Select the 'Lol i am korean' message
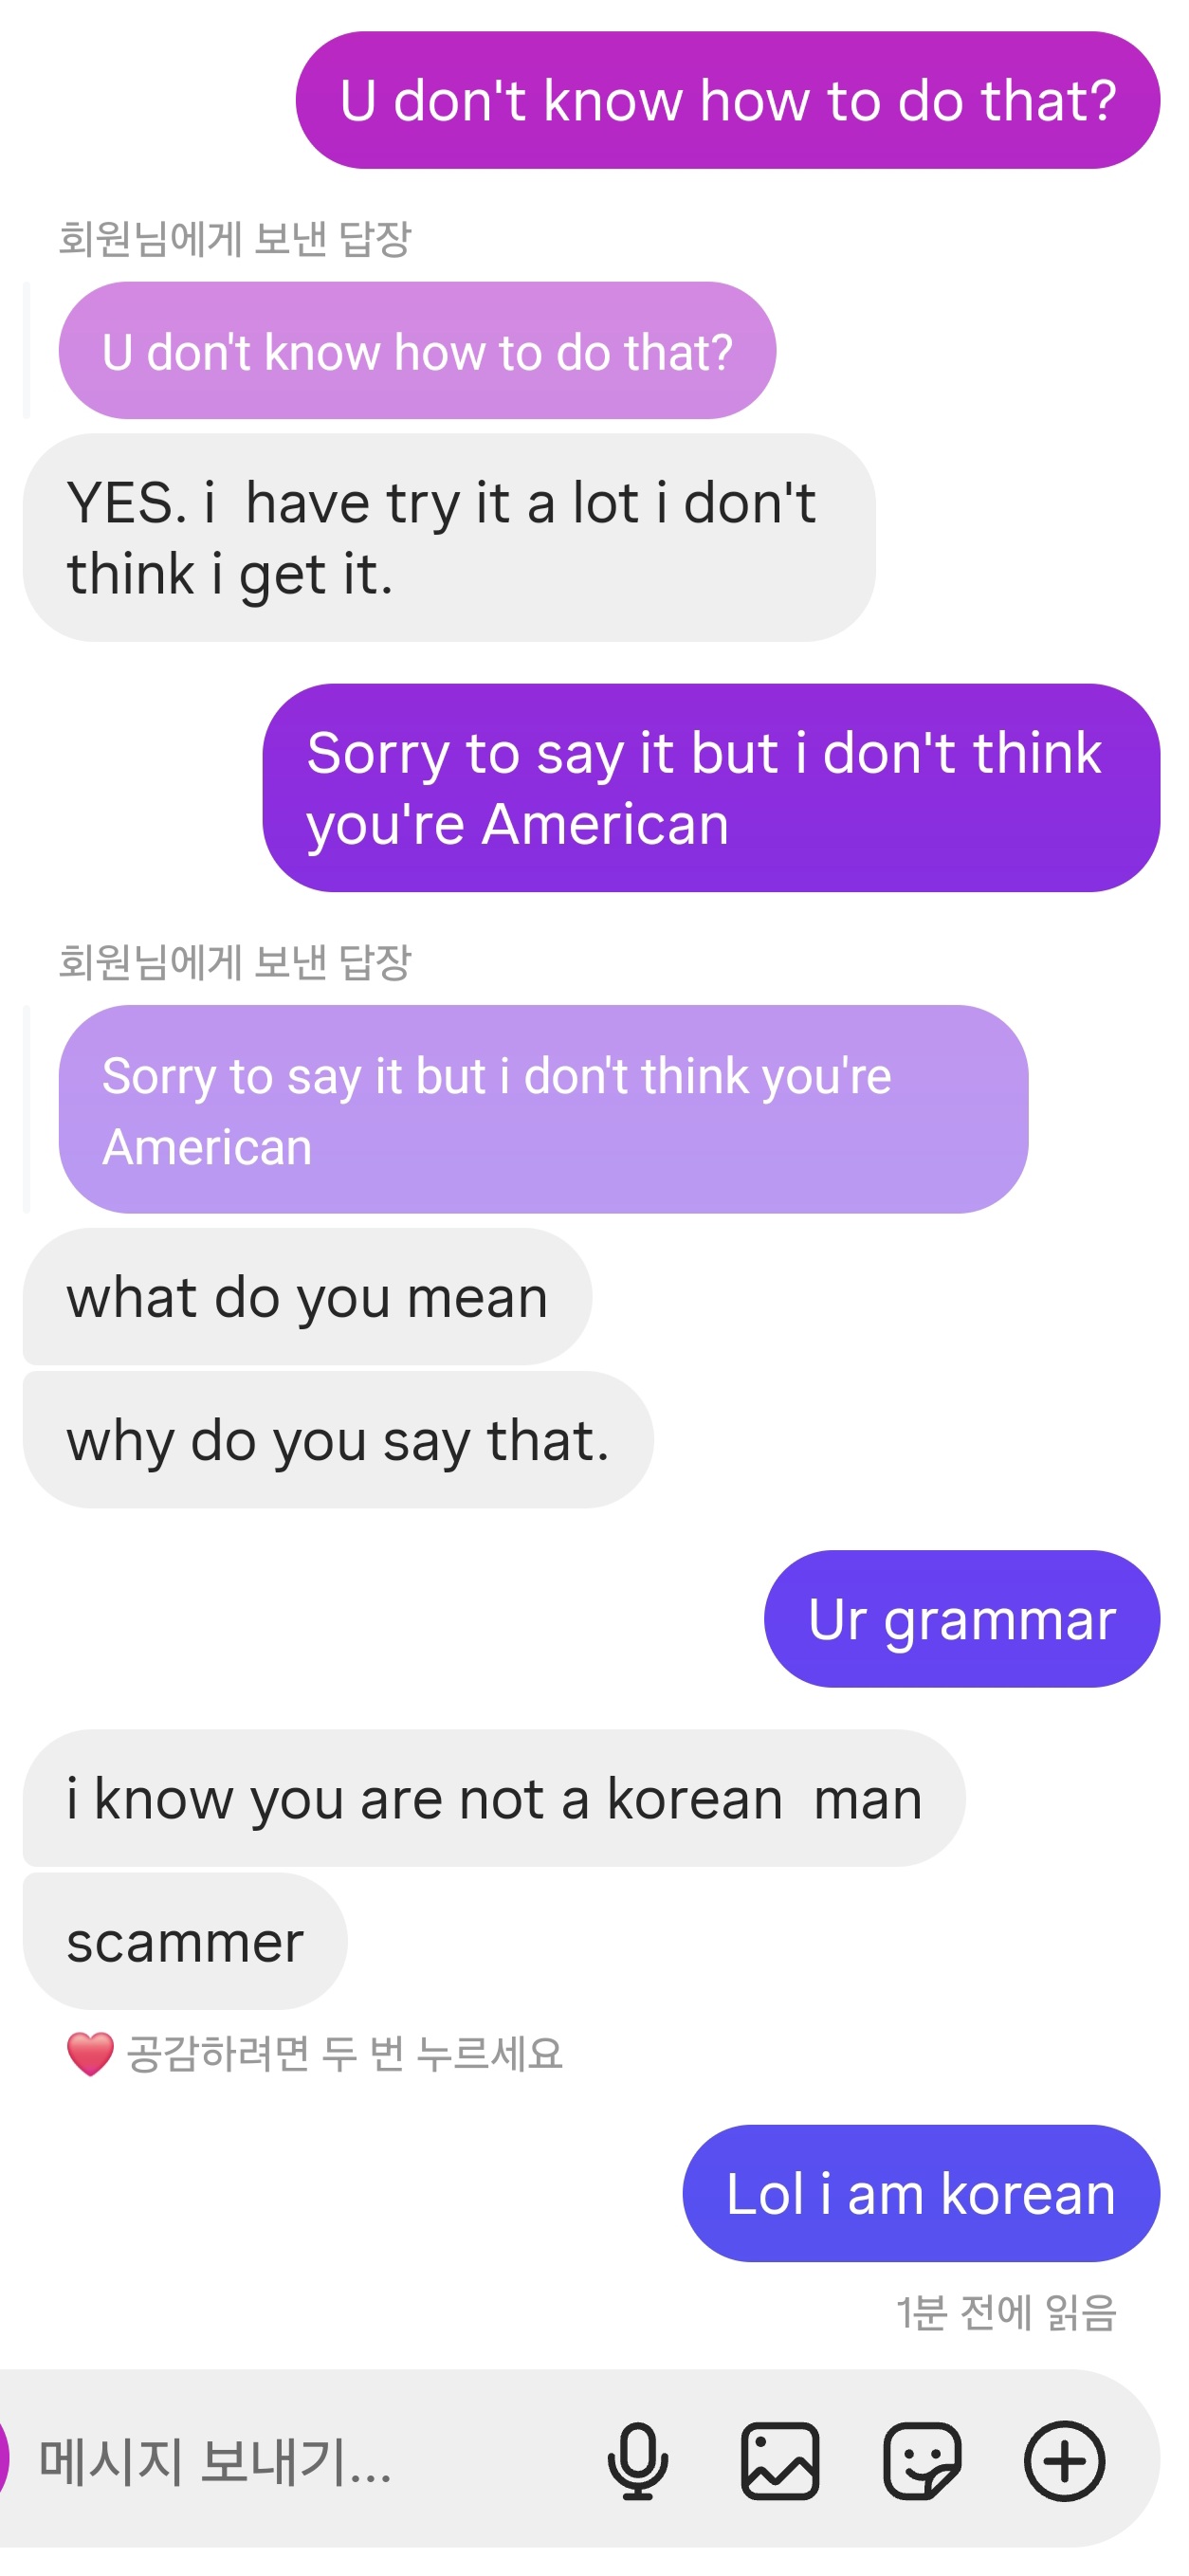 pyautogui.click(x=920, y=2193)
